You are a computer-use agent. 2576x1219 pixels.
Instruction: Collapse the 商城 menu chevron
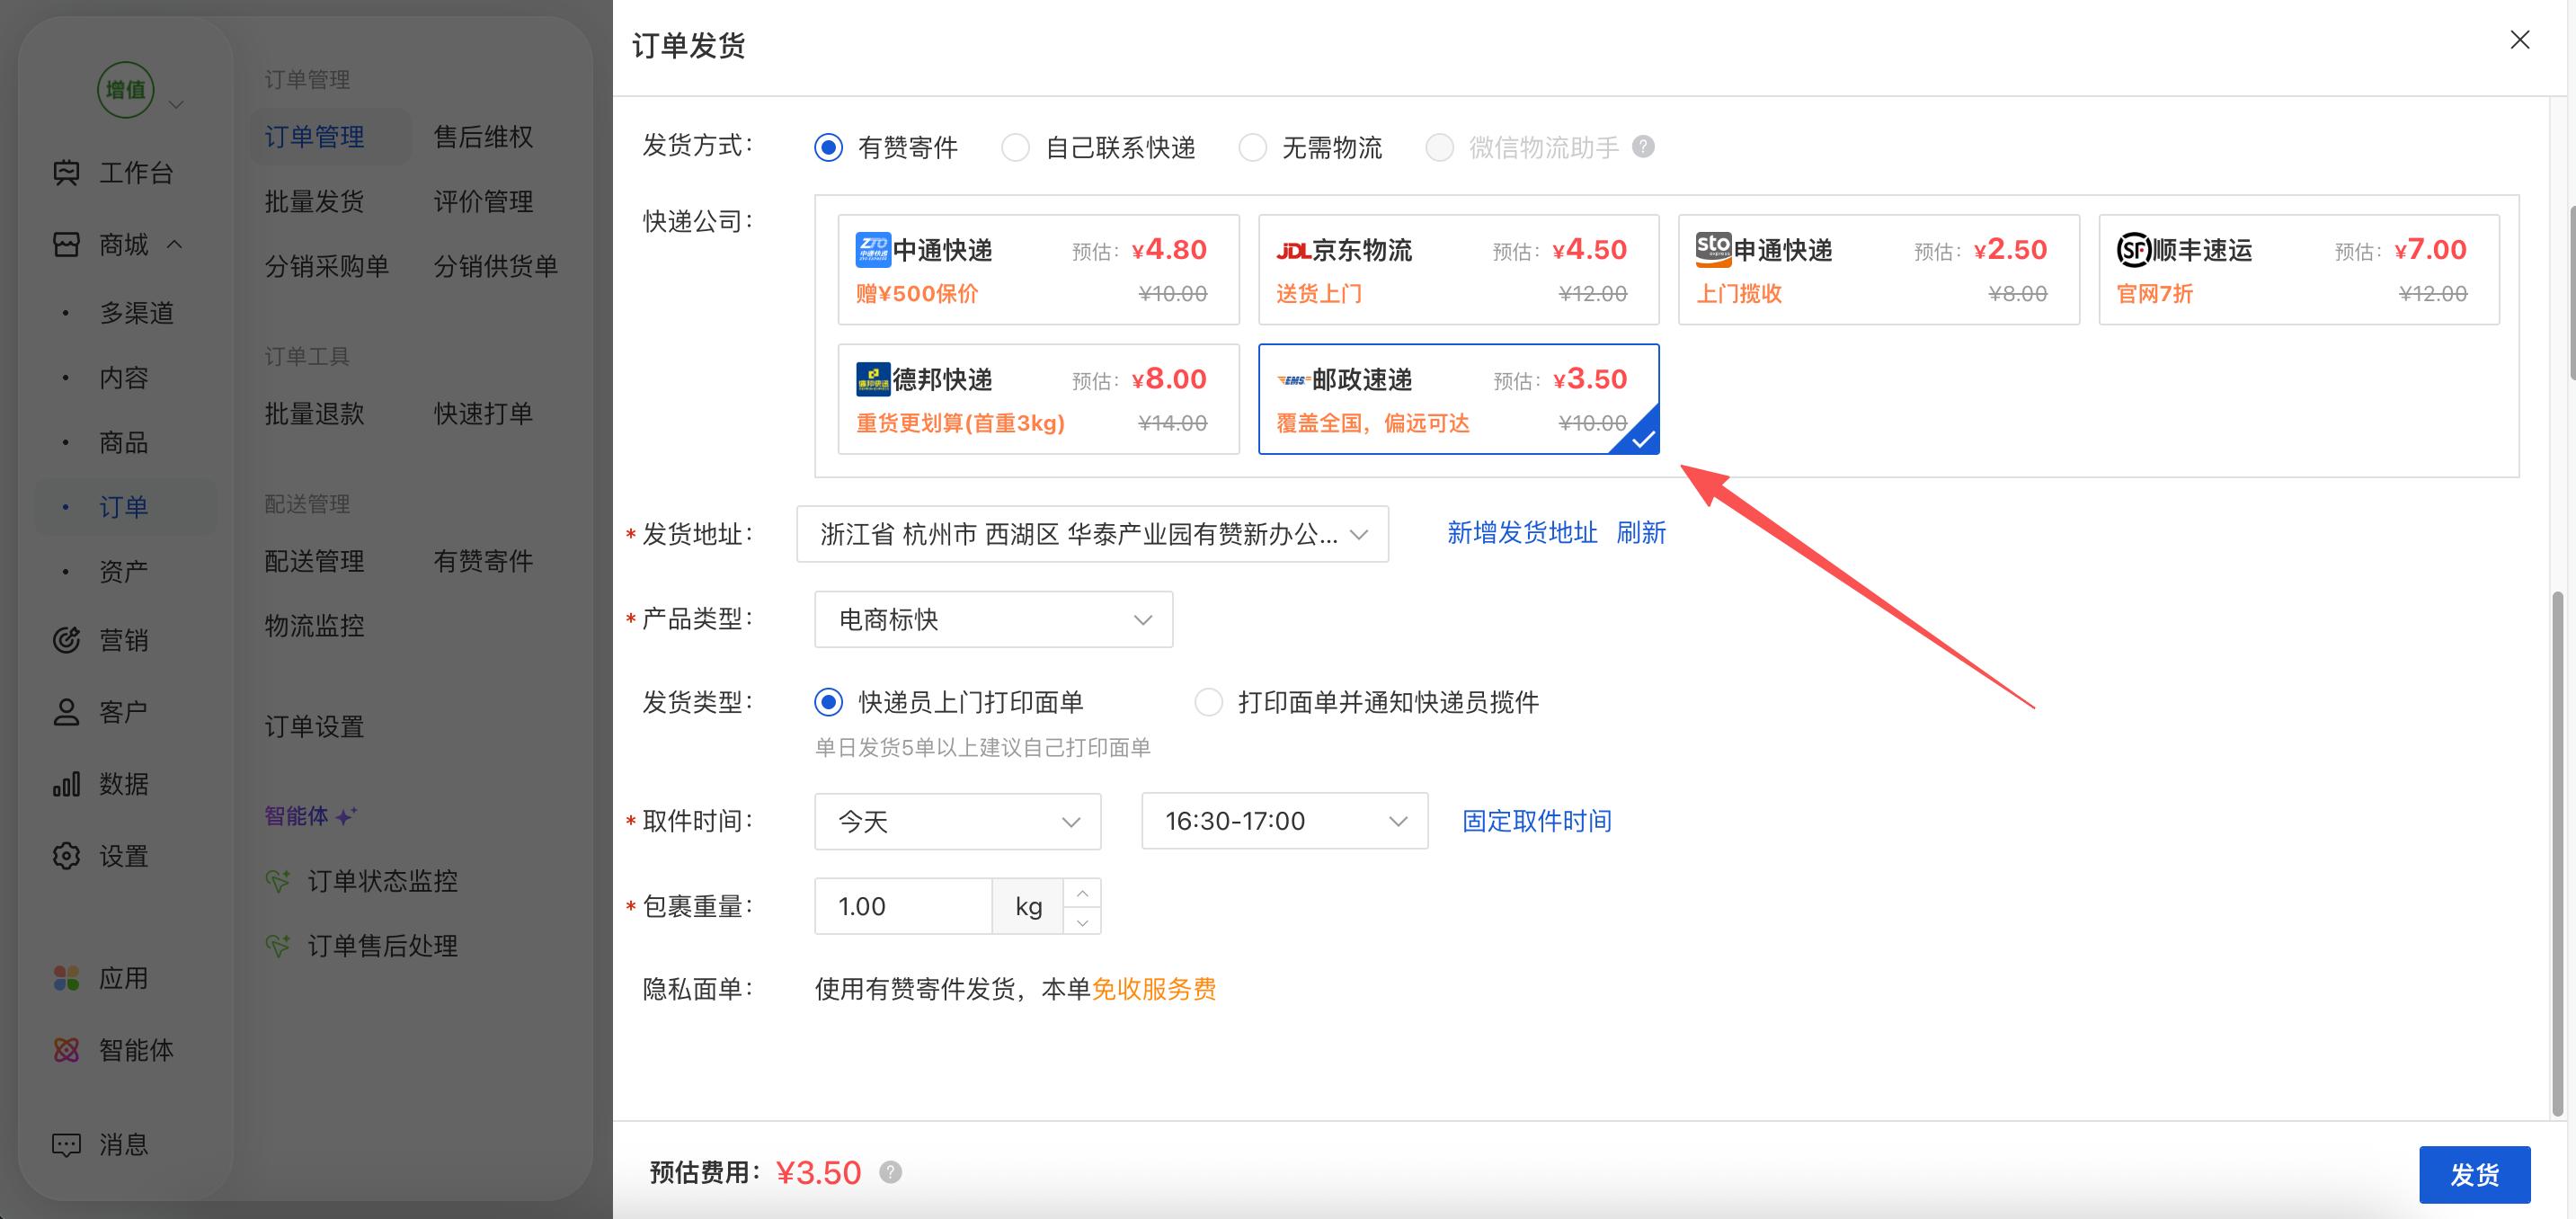tap(174, 244)
